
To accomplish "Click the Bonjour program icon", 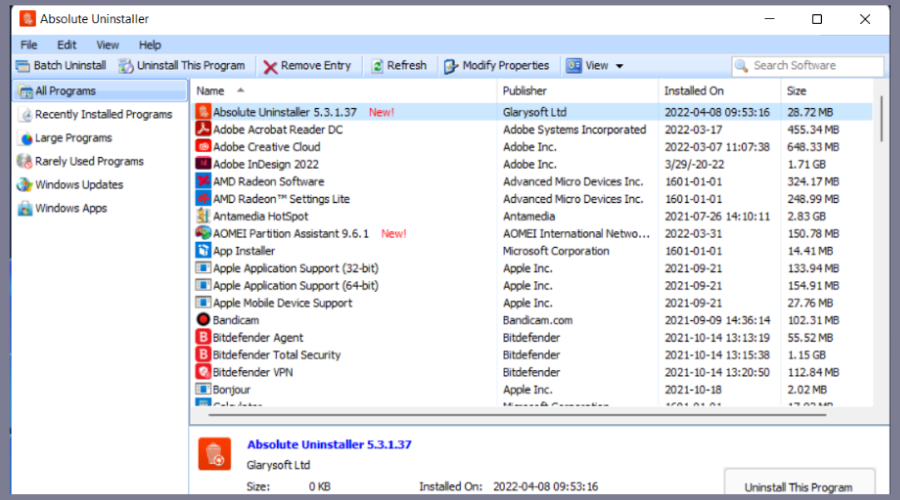I will coord(203,389).
